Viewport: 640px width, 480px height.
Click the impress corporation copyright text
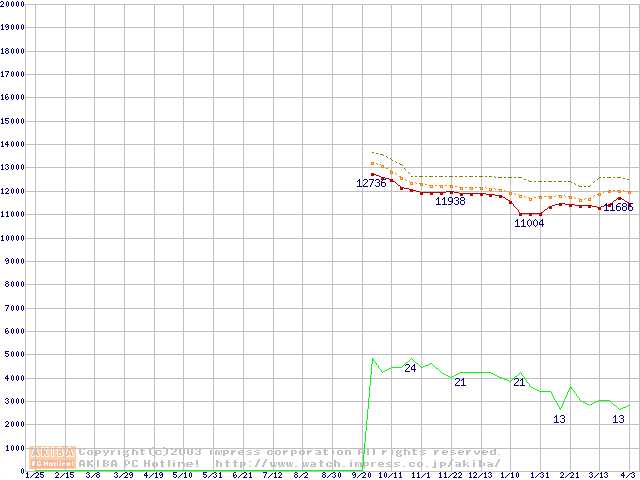(x=290, y=452)
